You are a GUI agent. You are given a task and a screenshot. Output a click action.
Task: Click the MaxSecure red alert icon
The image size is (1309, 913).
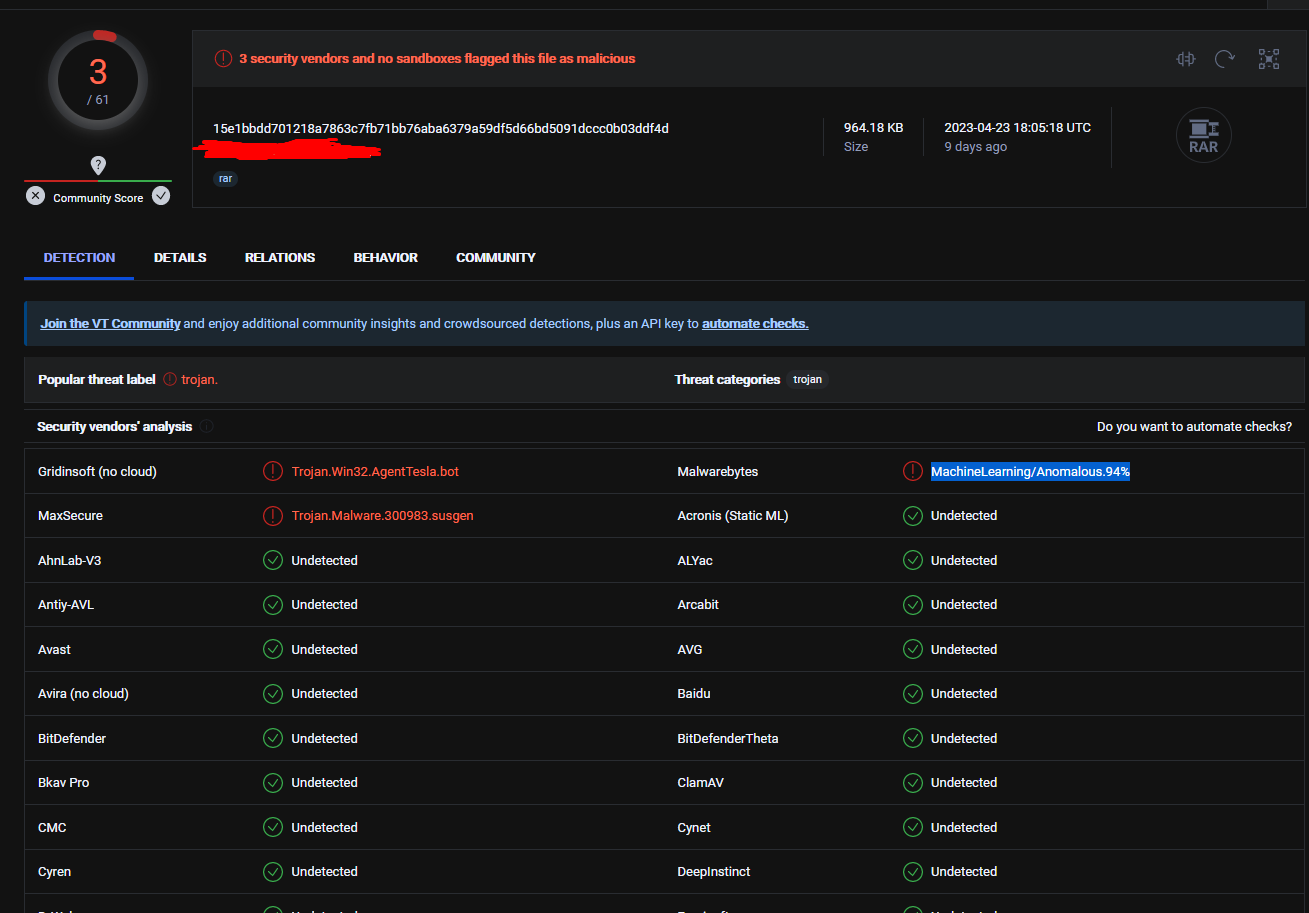click(x=273, y=516)
